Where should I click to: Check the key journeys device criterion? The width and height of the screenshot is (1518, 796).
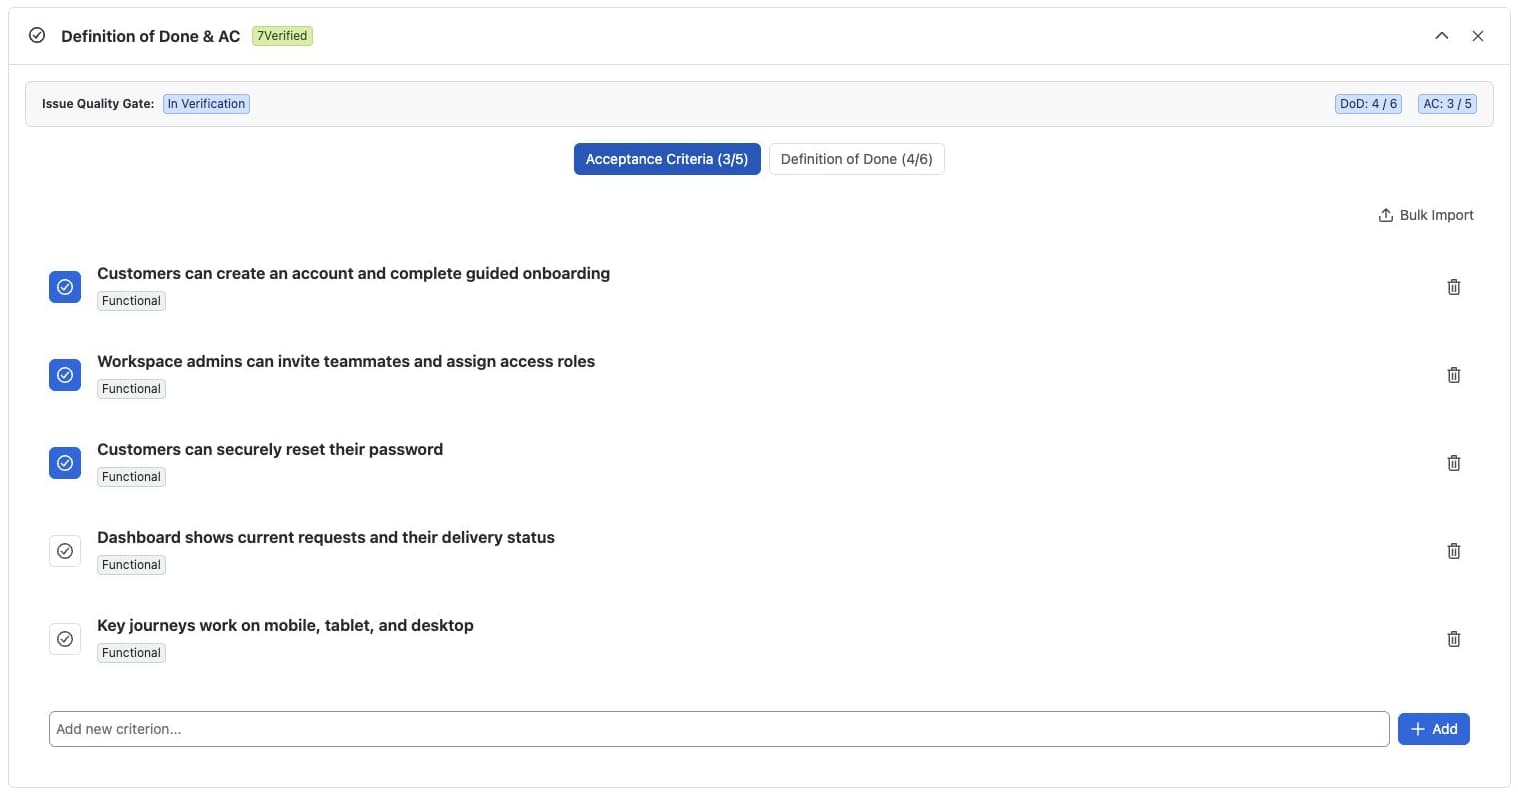click(x=65, y=639)
